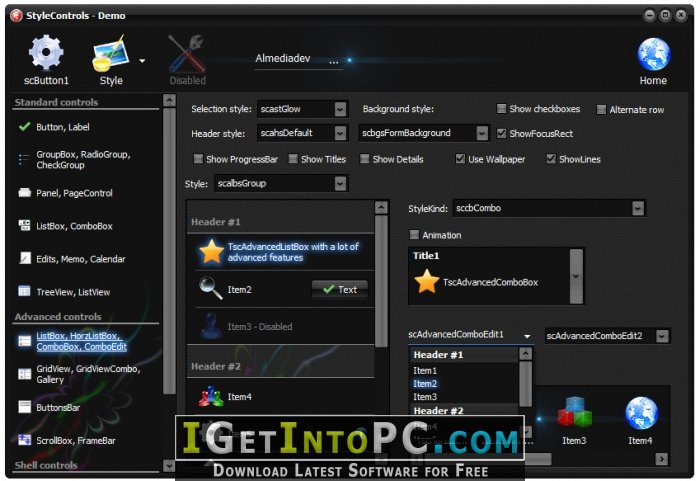700x481 pixels.
Task: Click the magnifier icon next to Item2
Action: coord(211,289)
